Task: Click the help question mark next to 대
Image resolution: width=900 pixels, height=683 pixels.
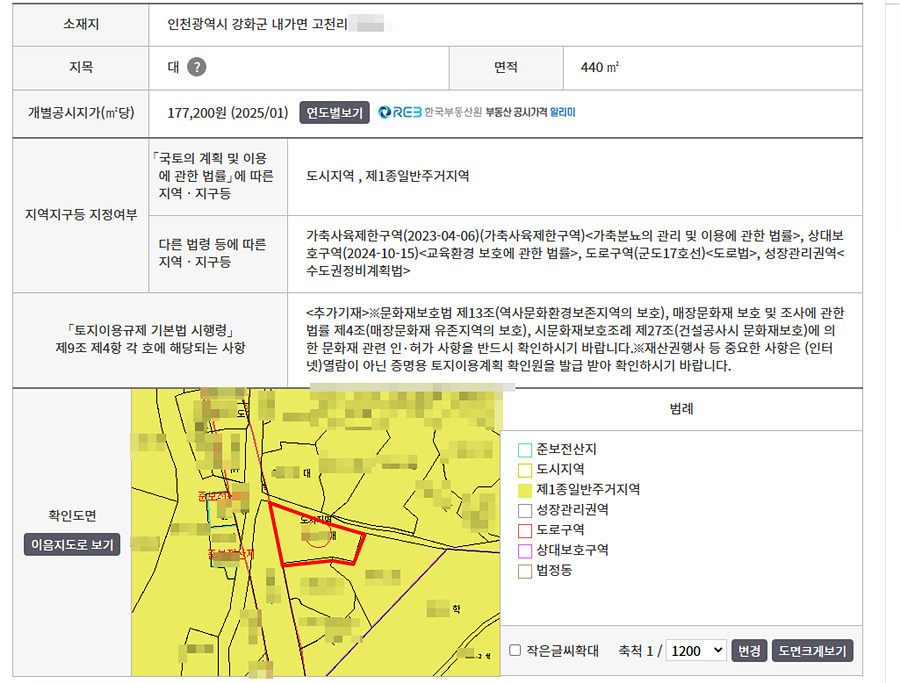Action: [x=197, y=67]
